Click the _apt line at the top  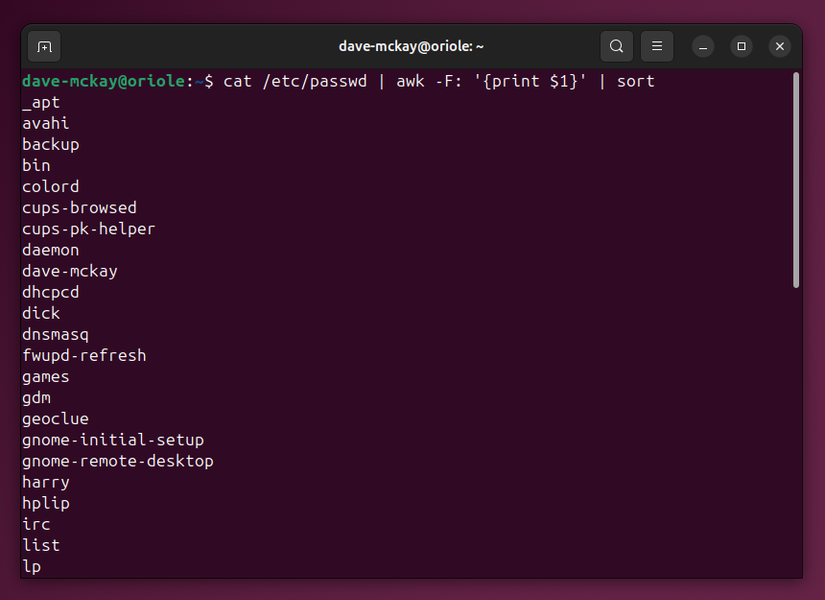point(40,102)
